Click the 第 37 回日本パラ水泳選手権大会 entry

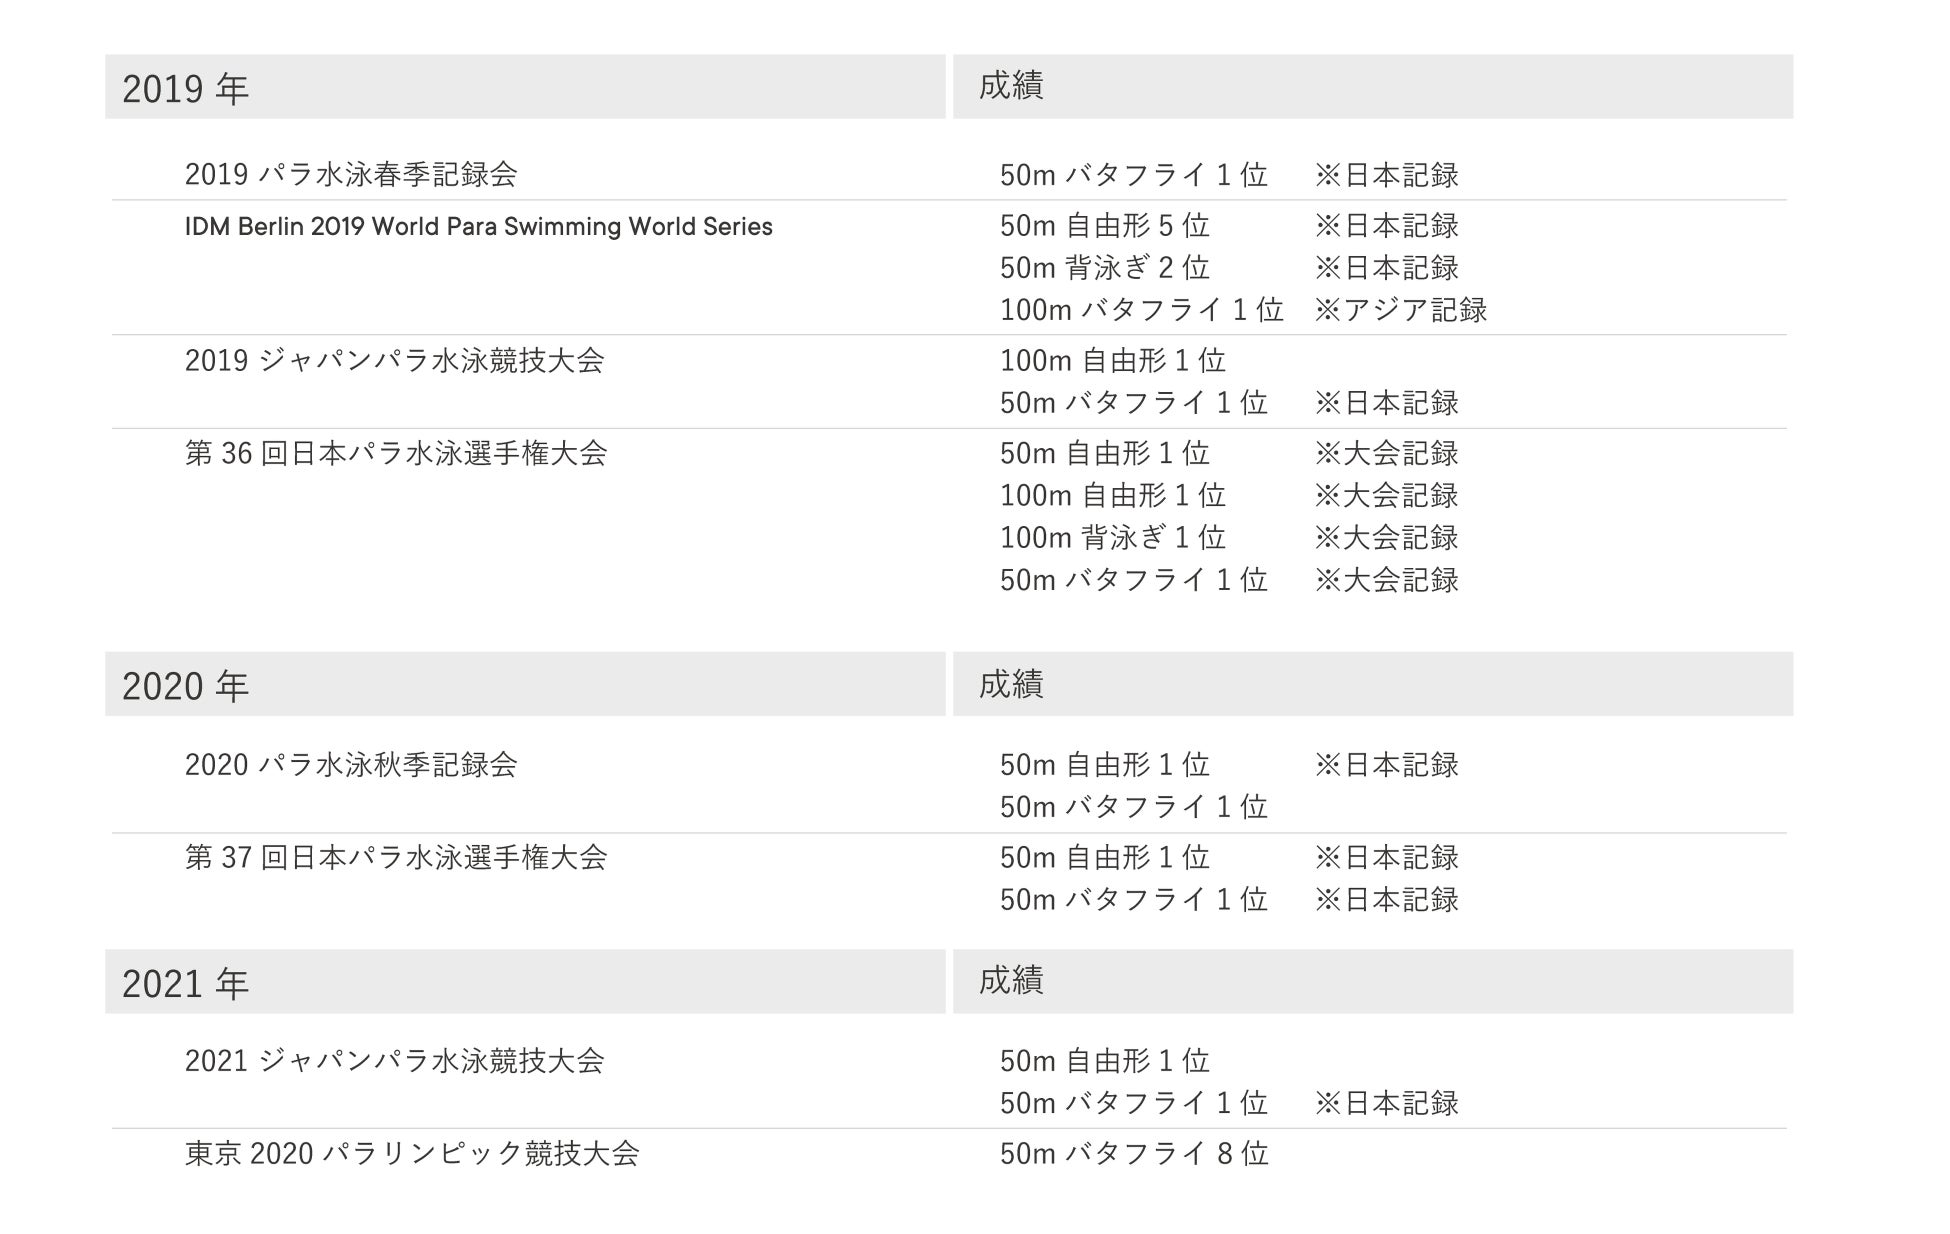396,858
